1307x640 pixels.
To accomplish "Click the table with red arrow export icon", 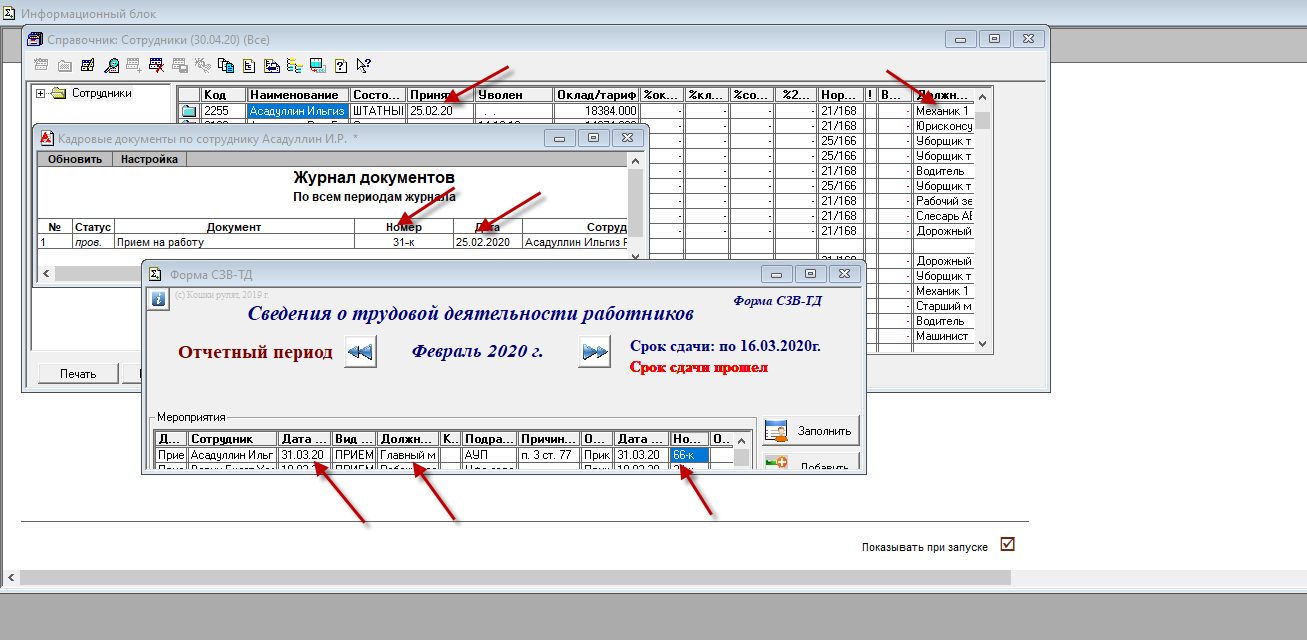I will (318, 65).
